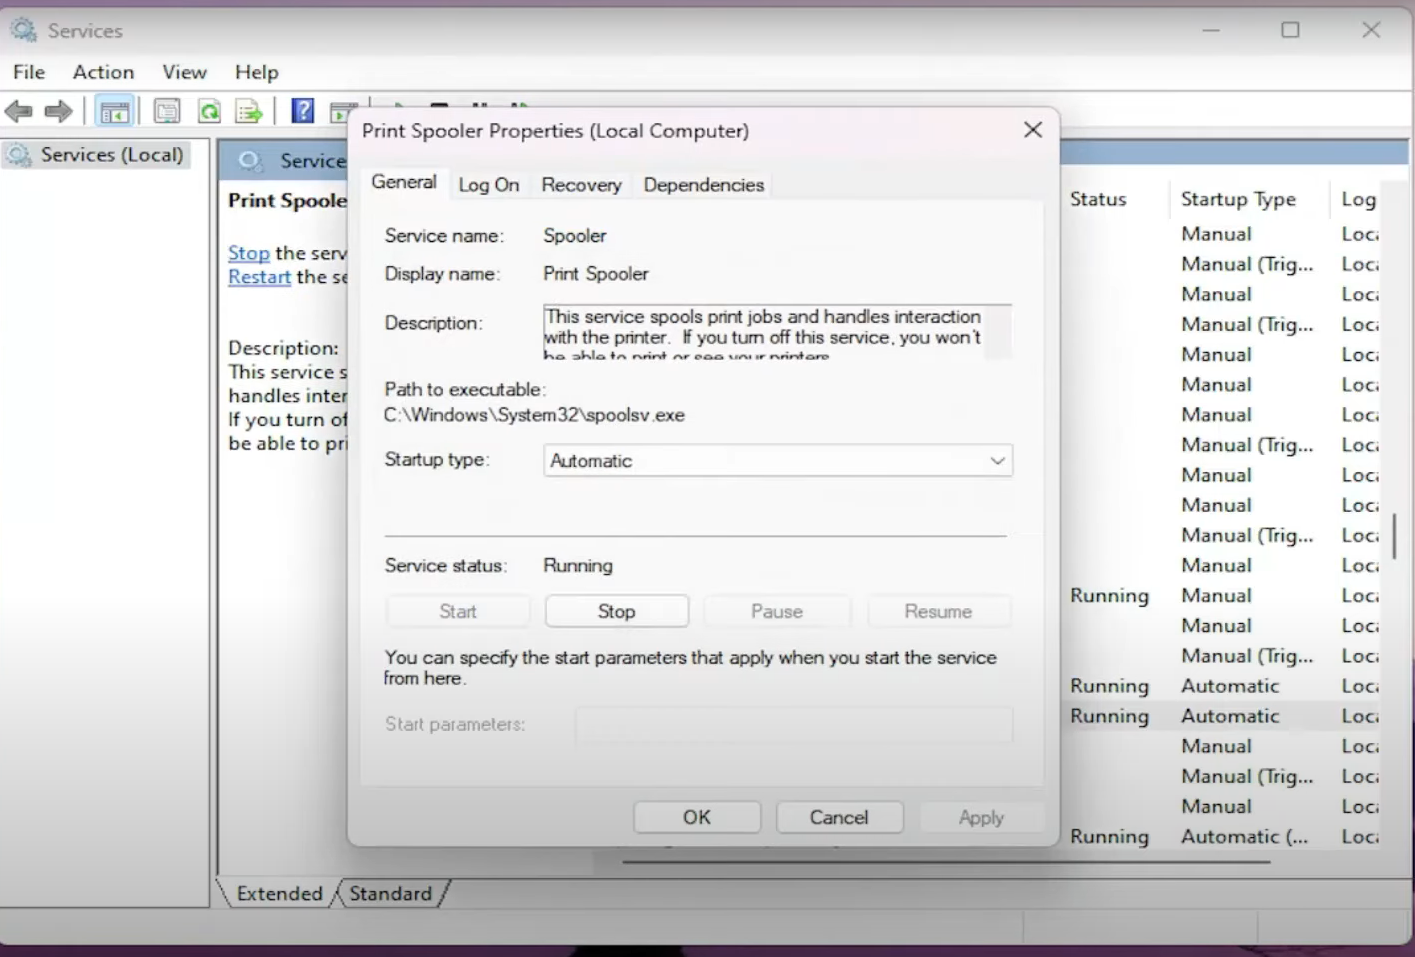The image size is (1415, 957).
Task: Click OK to confirm changes
Action: click(x=696, y=816)
